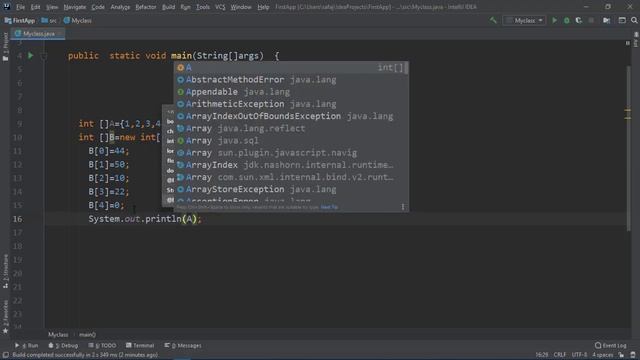Click the UTF-8 encoding in the status bar

579,355
